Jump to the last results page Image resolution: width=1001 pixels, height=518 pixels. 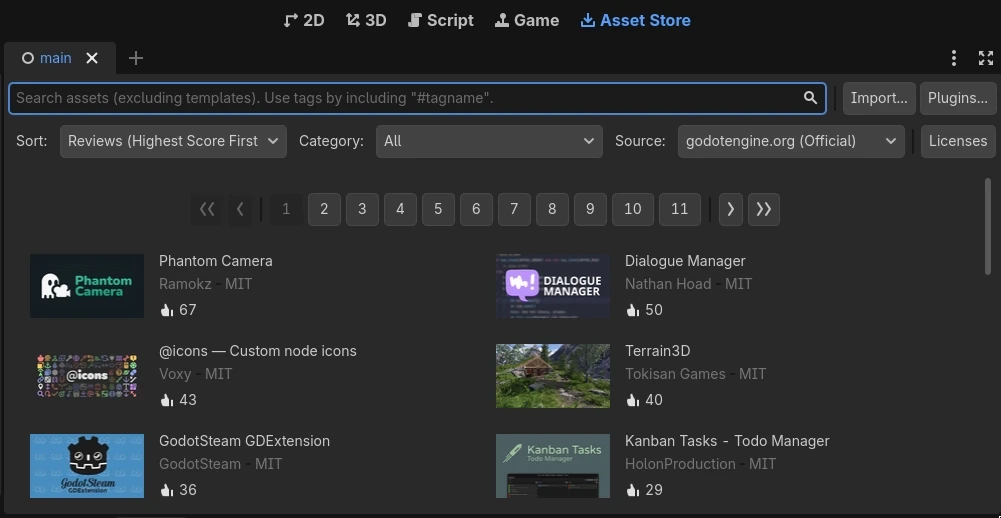pos(764,209)
